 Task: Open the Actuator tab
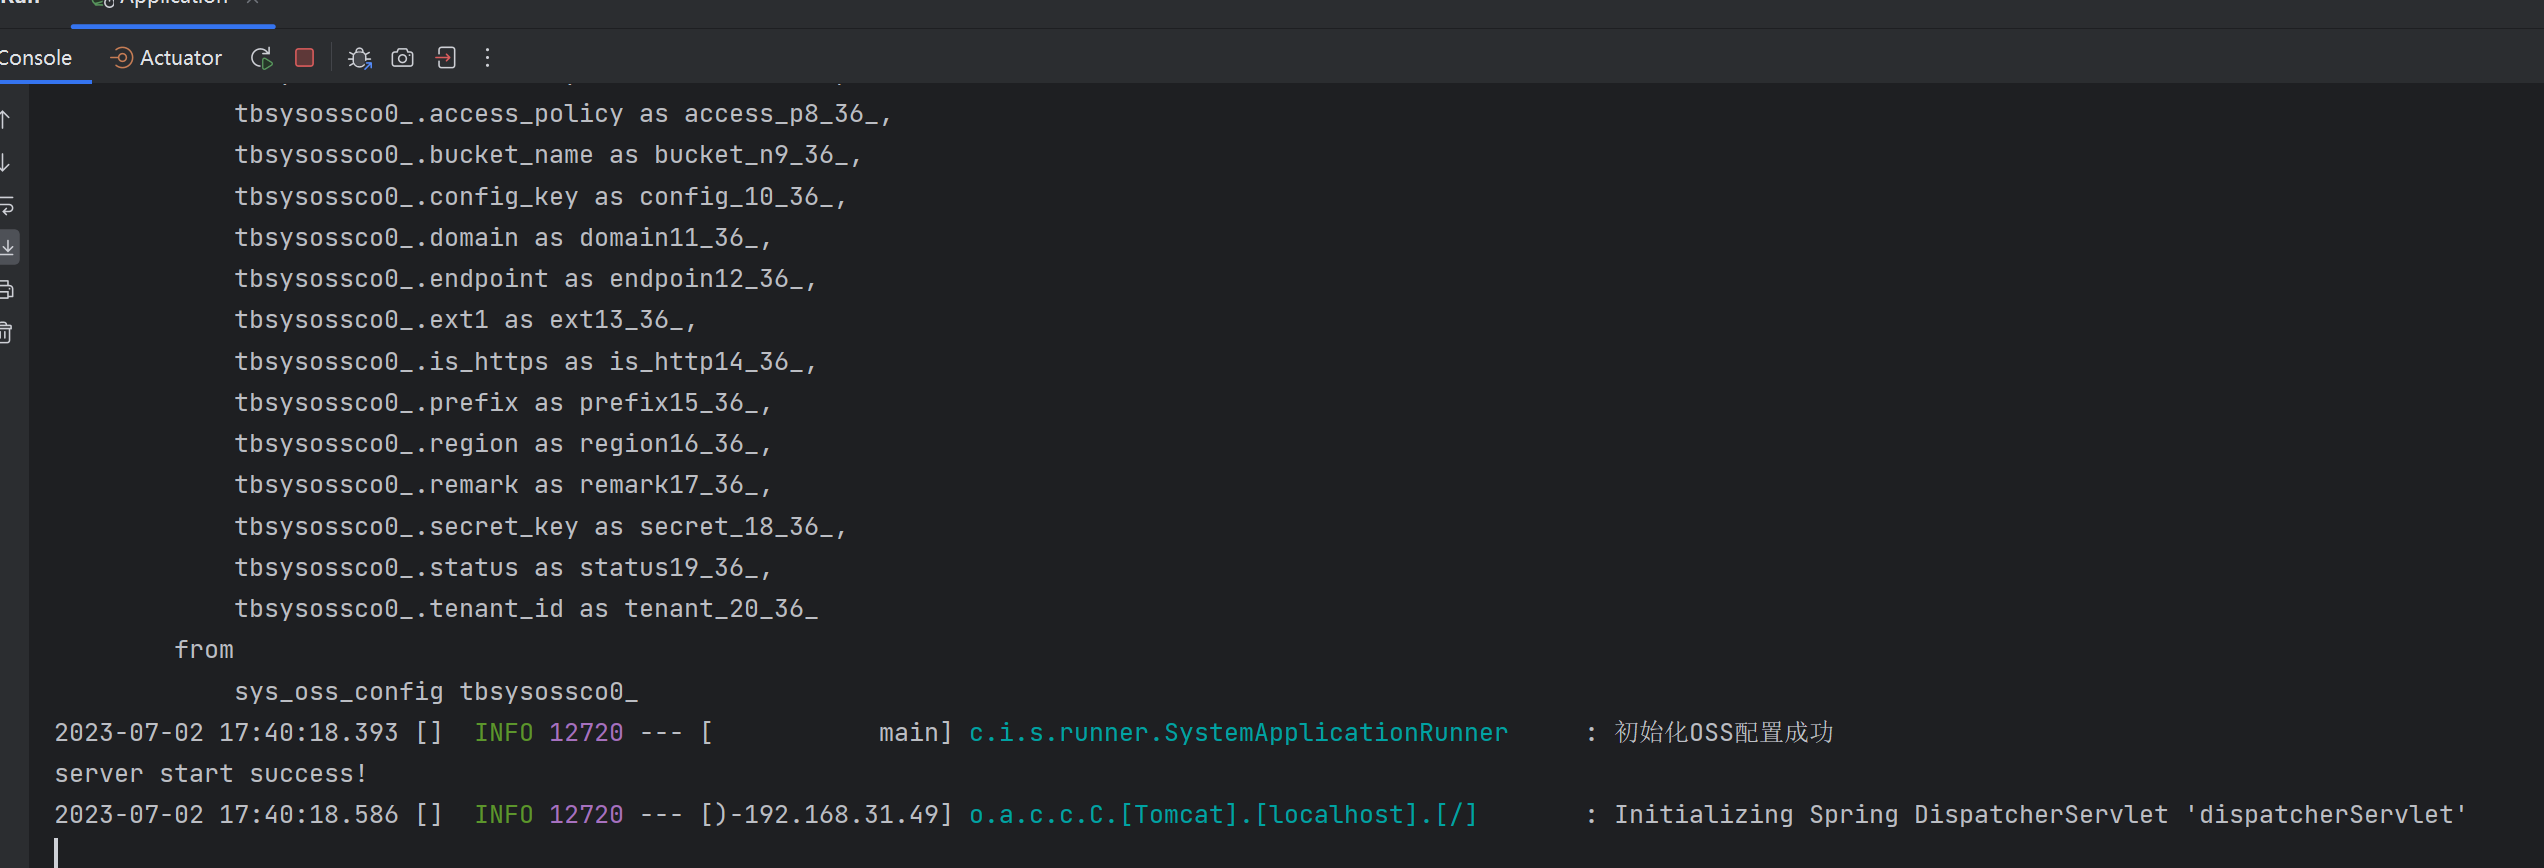166,58
